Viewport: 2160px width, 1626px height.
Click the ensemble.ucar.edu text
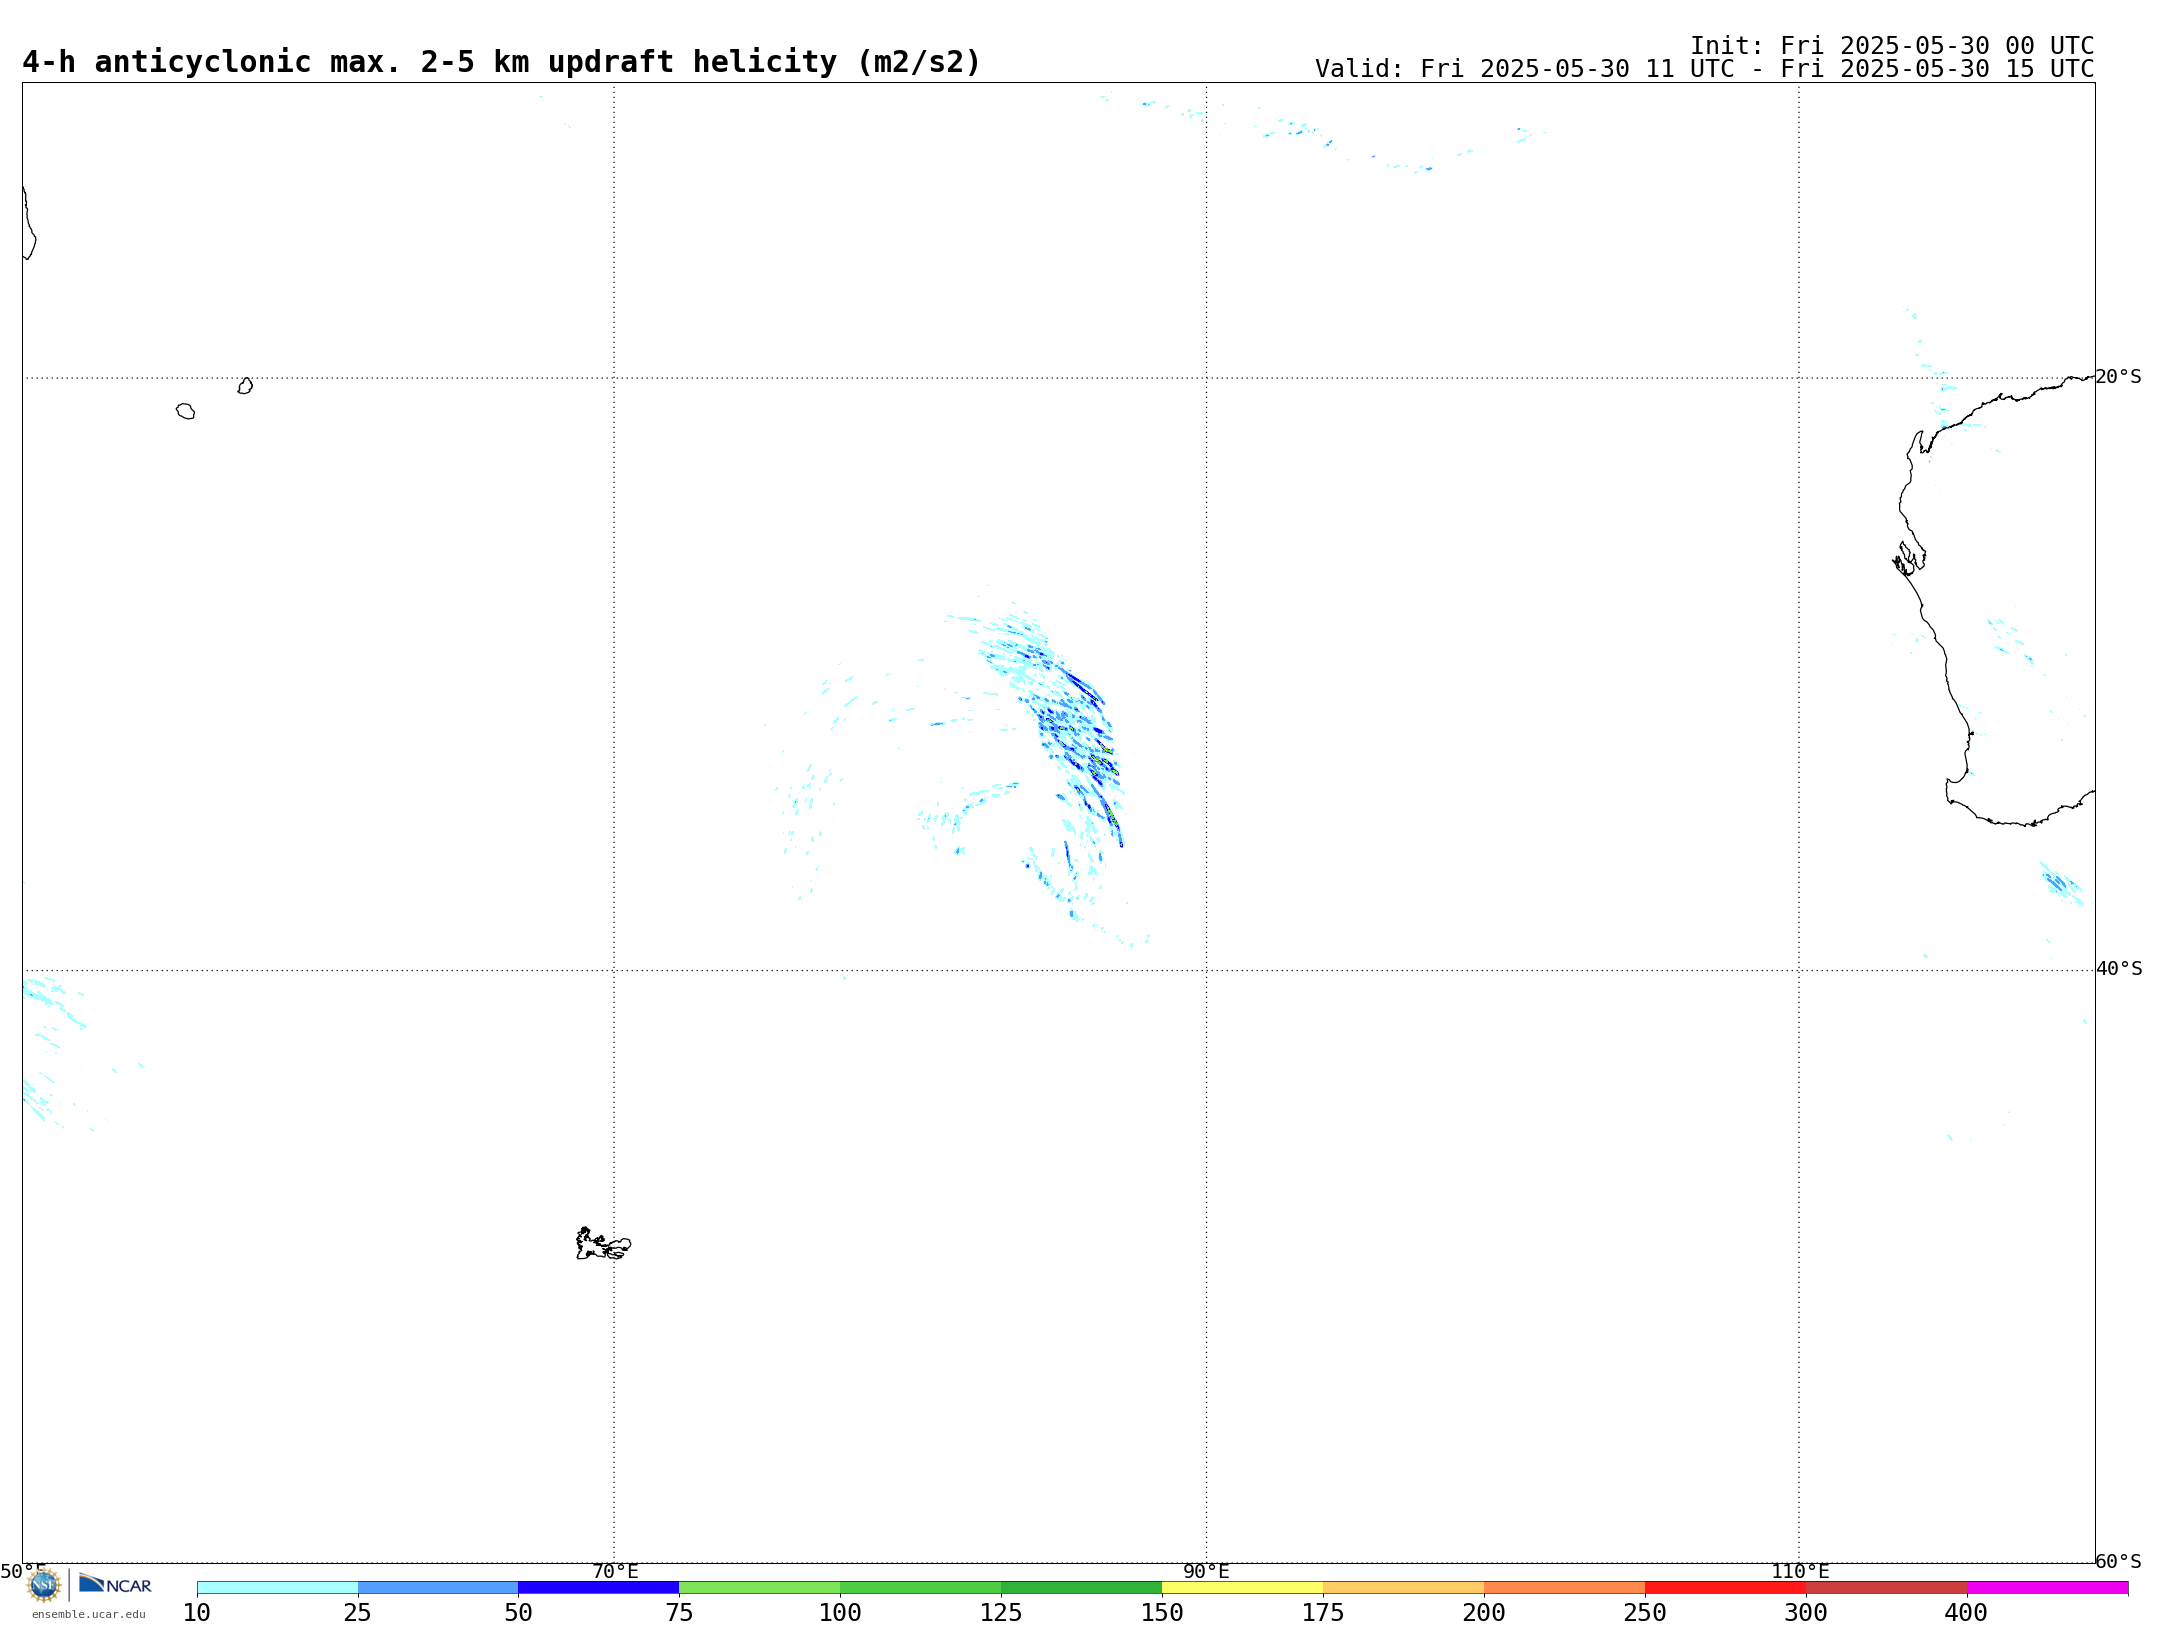[x=88, y=1614]
